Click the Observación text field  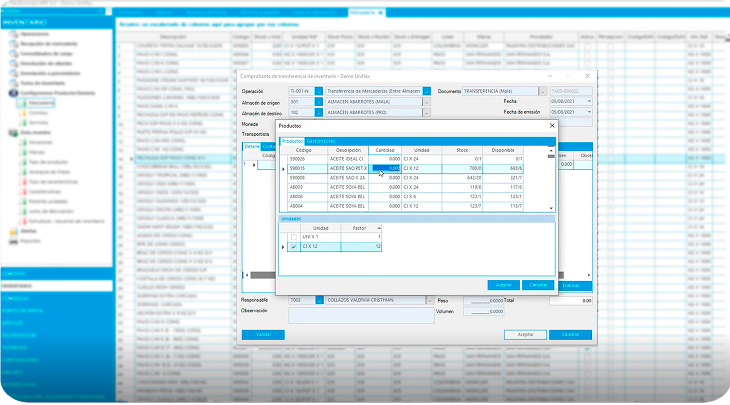(x=360, y=314)
